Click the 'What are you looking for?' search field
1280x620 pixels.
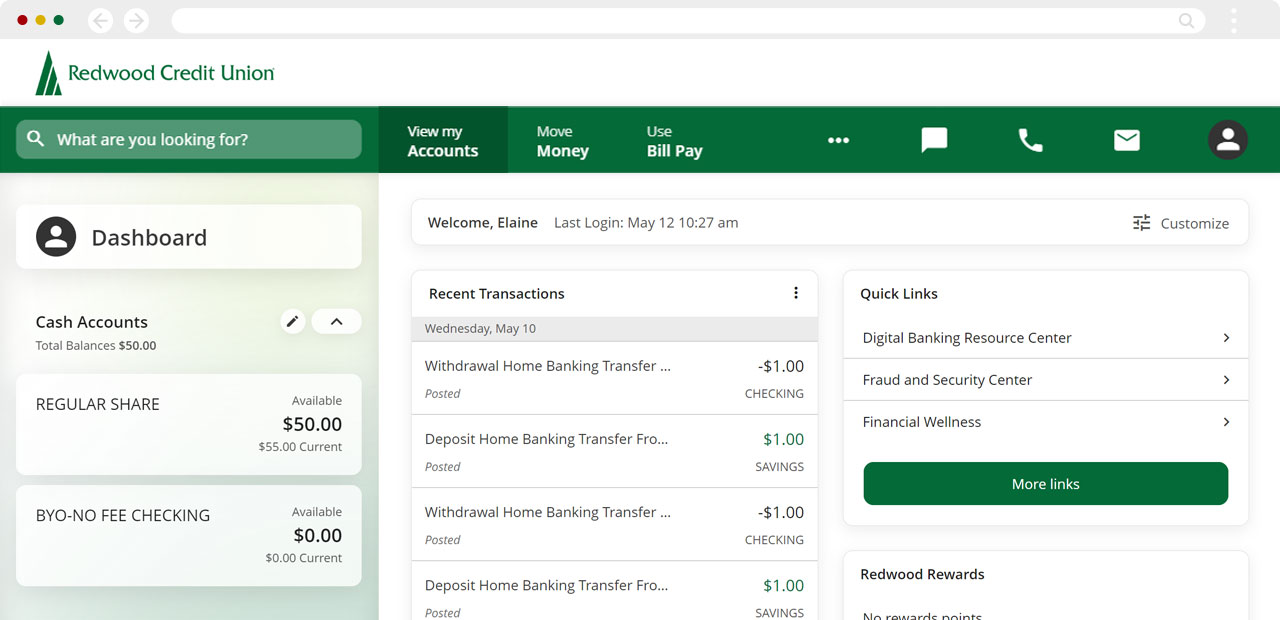pos(189,139)
